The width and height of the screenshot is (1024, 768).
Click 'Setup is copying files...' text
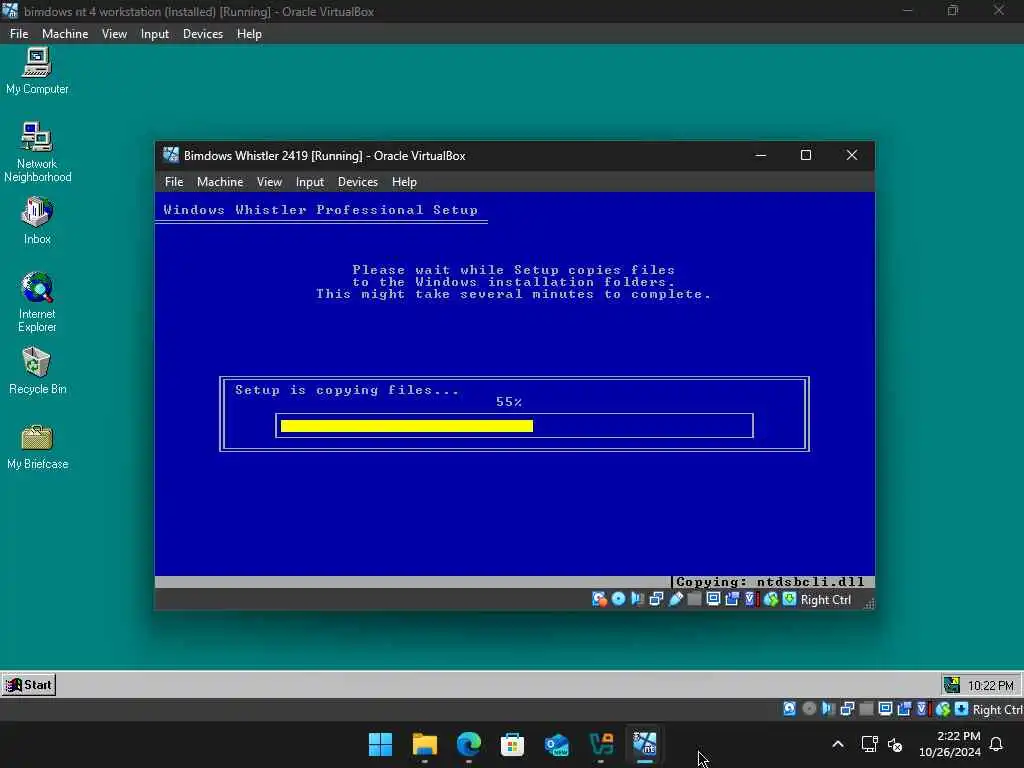tap(347, 390)
